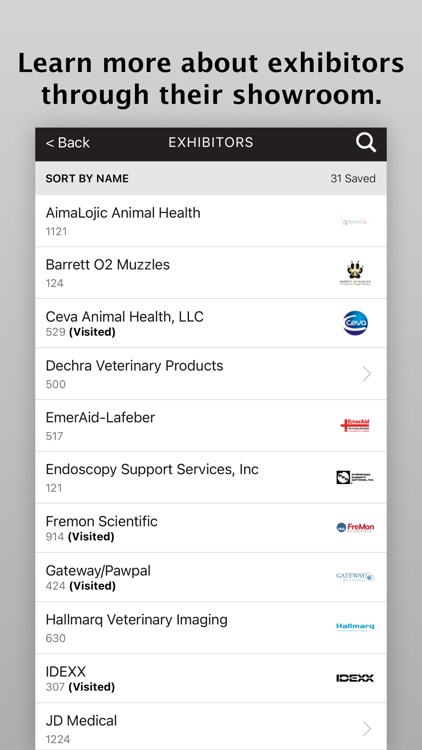
Task: Tap the EmerAid red cross logo
Action: tap(355, 425)
